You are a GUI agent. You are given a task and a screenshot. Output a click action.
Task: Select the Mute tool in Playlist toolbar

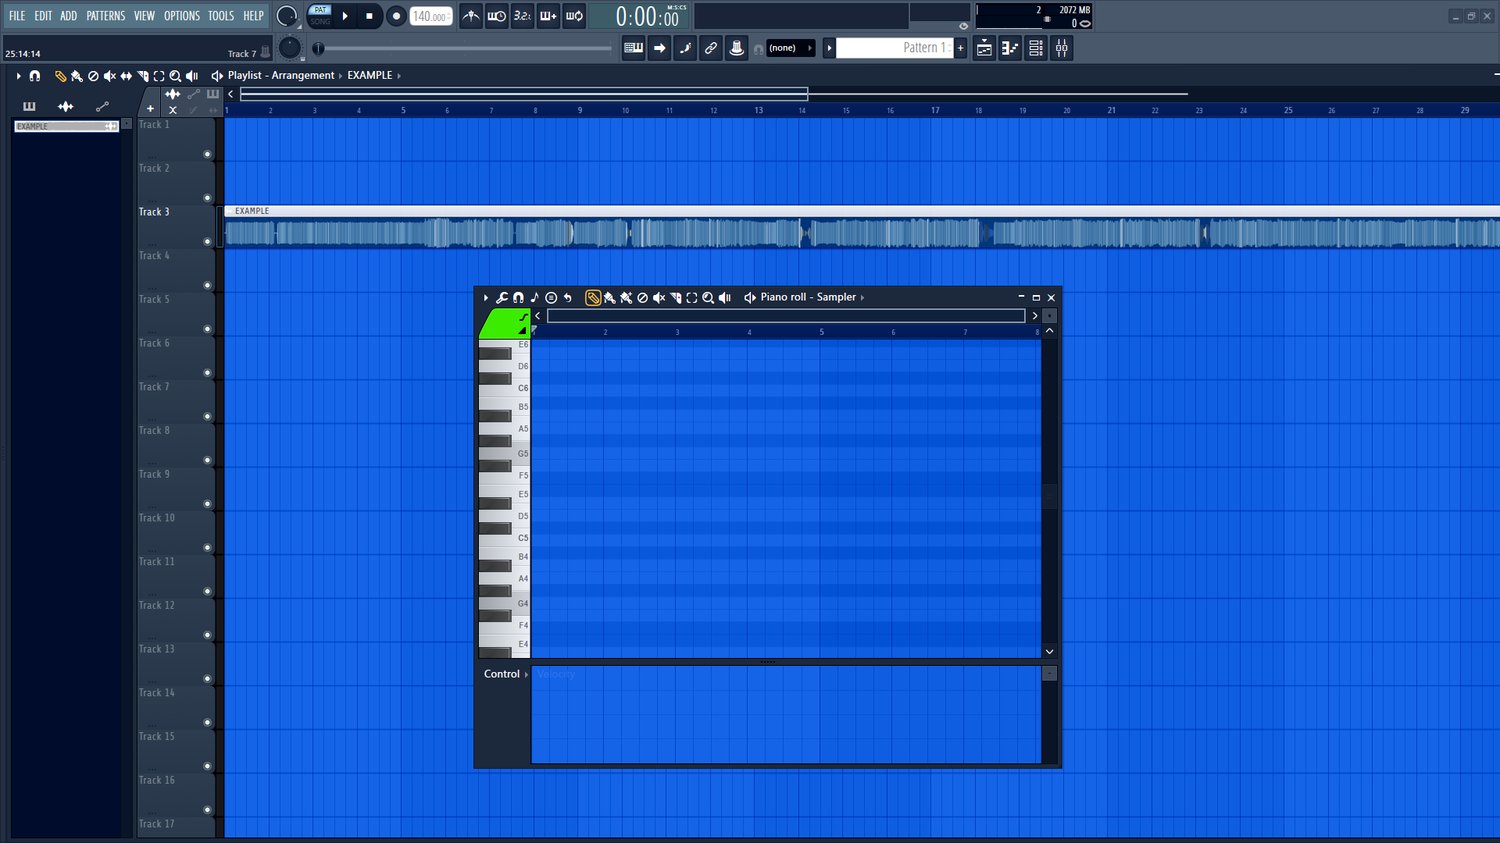point(110,76)
